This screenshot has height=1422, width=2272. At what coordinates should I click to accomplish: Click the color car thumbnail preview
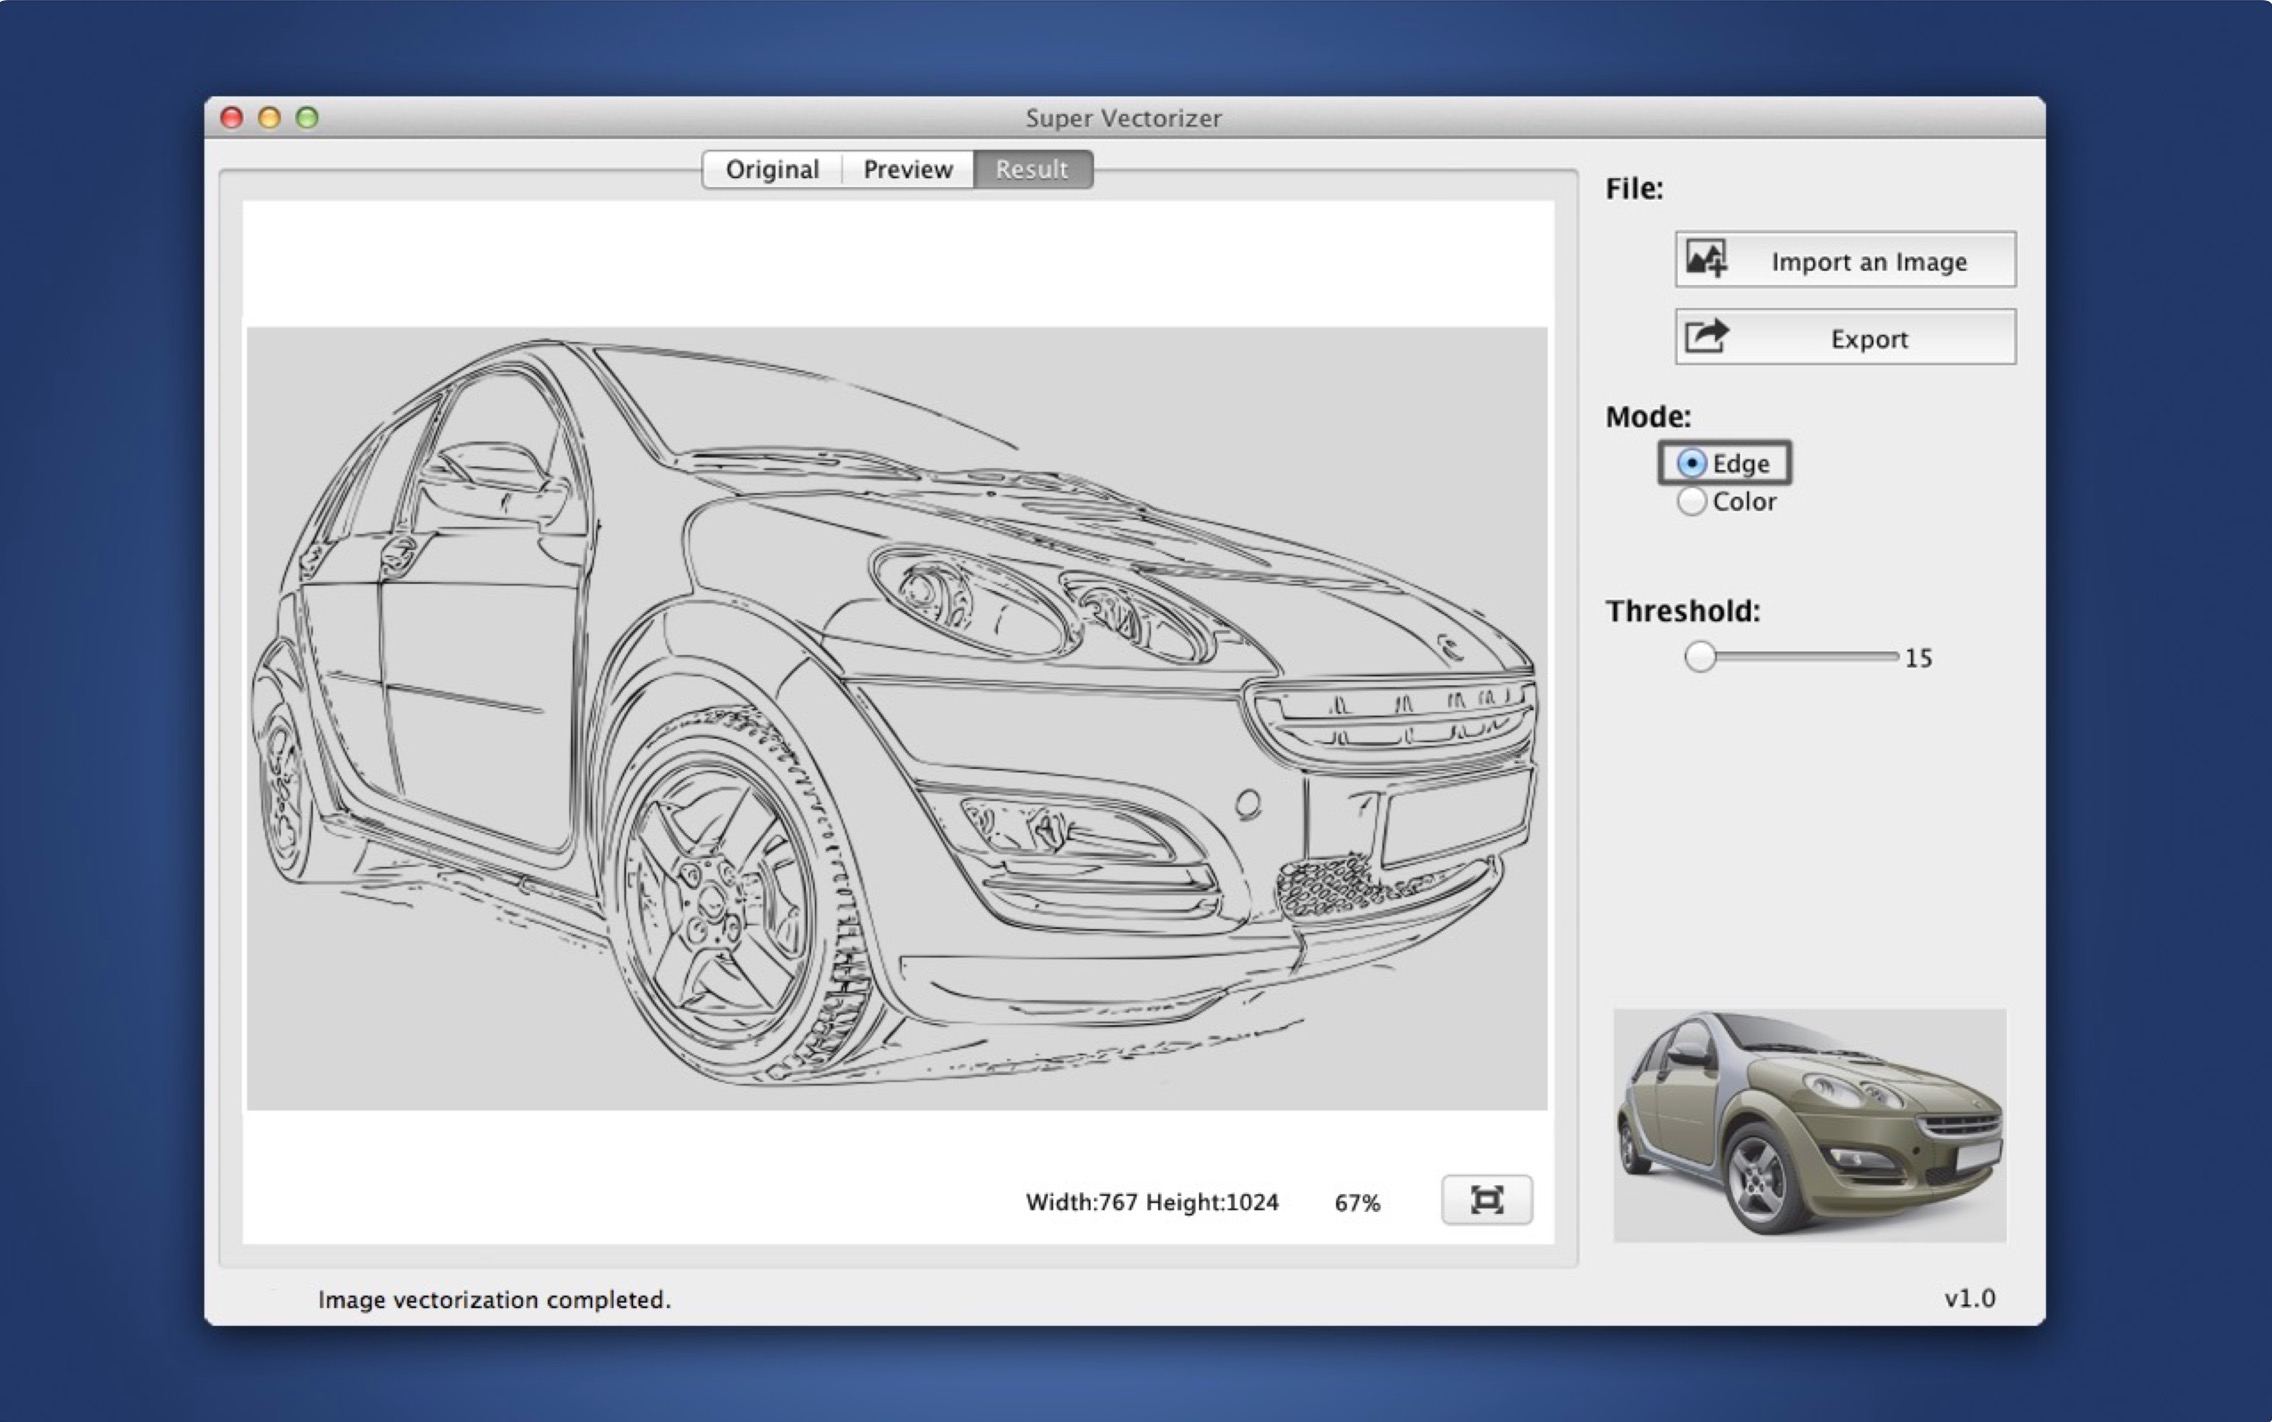point(1809,1125)
